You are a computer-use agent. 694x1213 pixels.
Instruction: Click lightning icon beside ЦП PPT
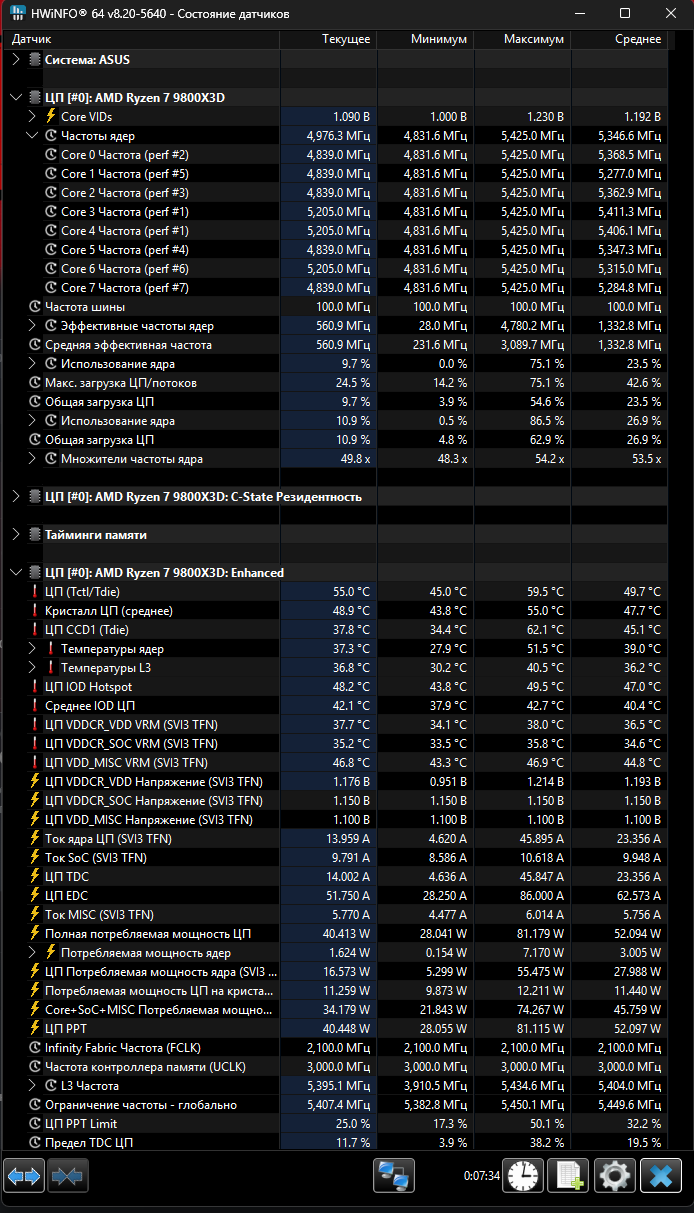[35, 1029]
